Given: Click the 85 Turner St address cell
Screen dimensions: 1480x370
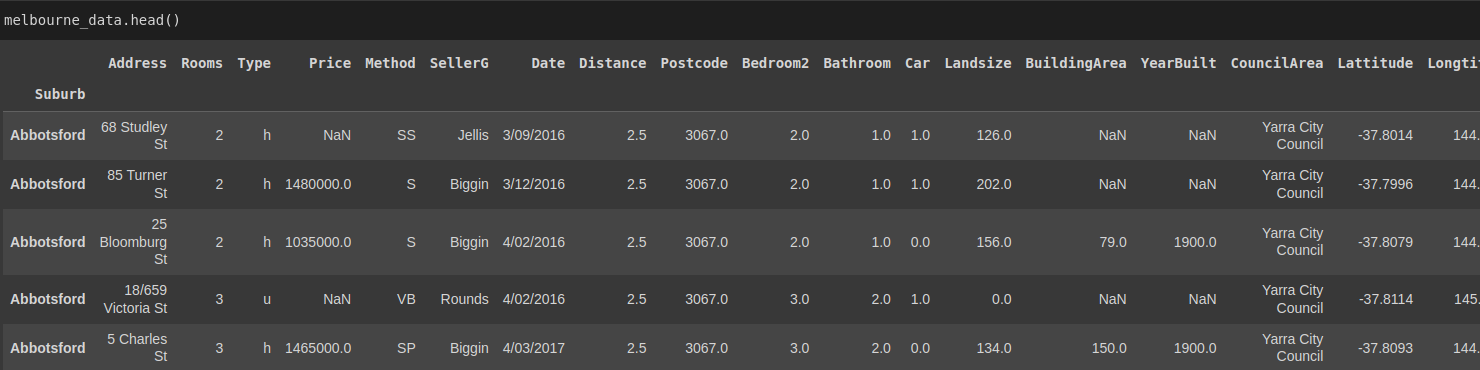Looking at the screenshot, I should [x=137, y=184].
